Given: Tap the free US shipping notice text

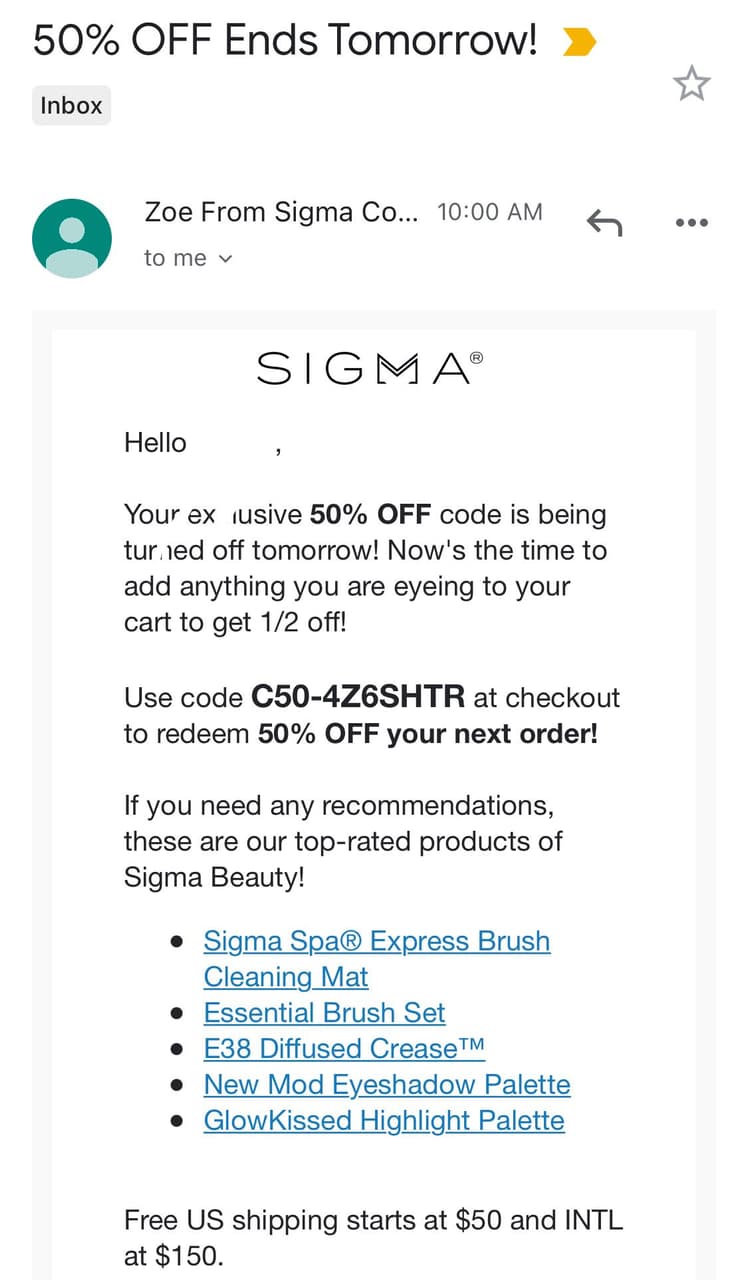Looking at the screenshot, I should pos(373,1238).
